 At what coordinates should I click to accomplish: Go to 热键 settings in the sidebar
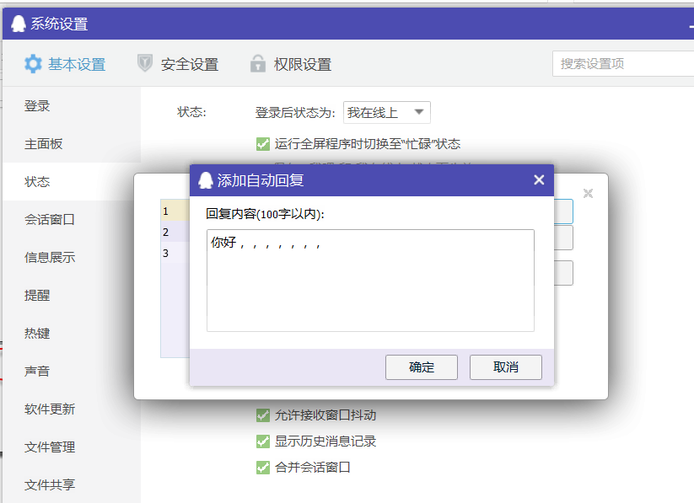(x=37, y=333)
